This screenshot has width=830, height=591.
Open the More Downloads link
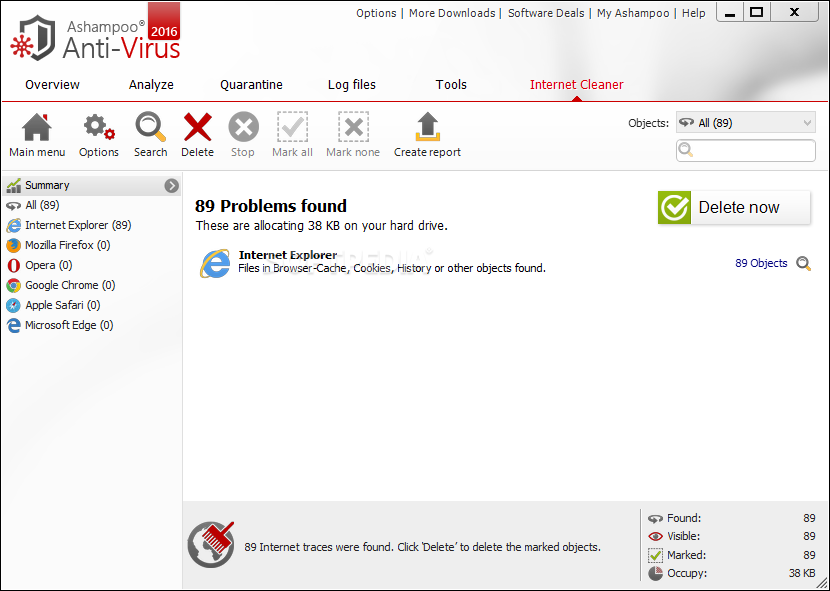point(452,13)
